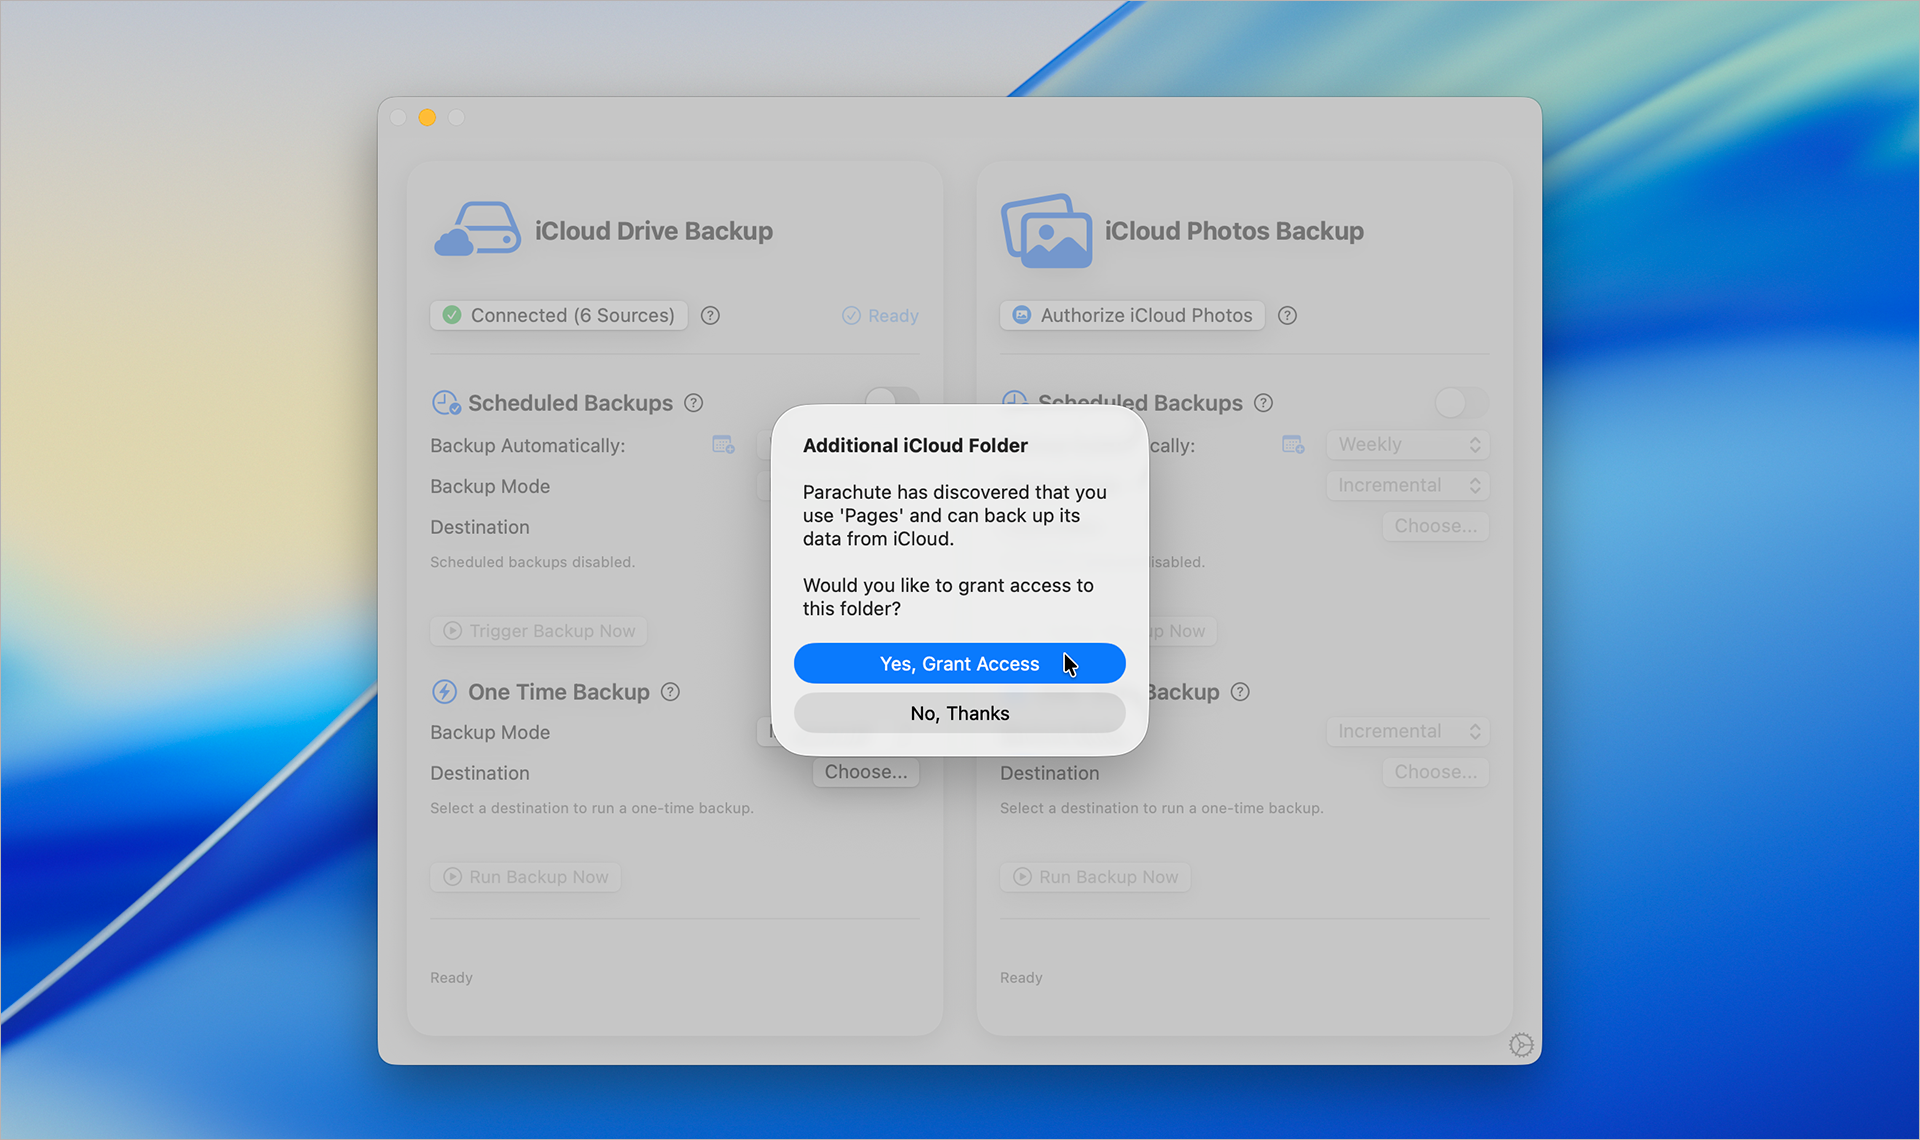The width and height of the screenshot is (1920, 1140).
Task: Click Drive Backup Automatically calendar icon
Action: (x=723, y=445)
